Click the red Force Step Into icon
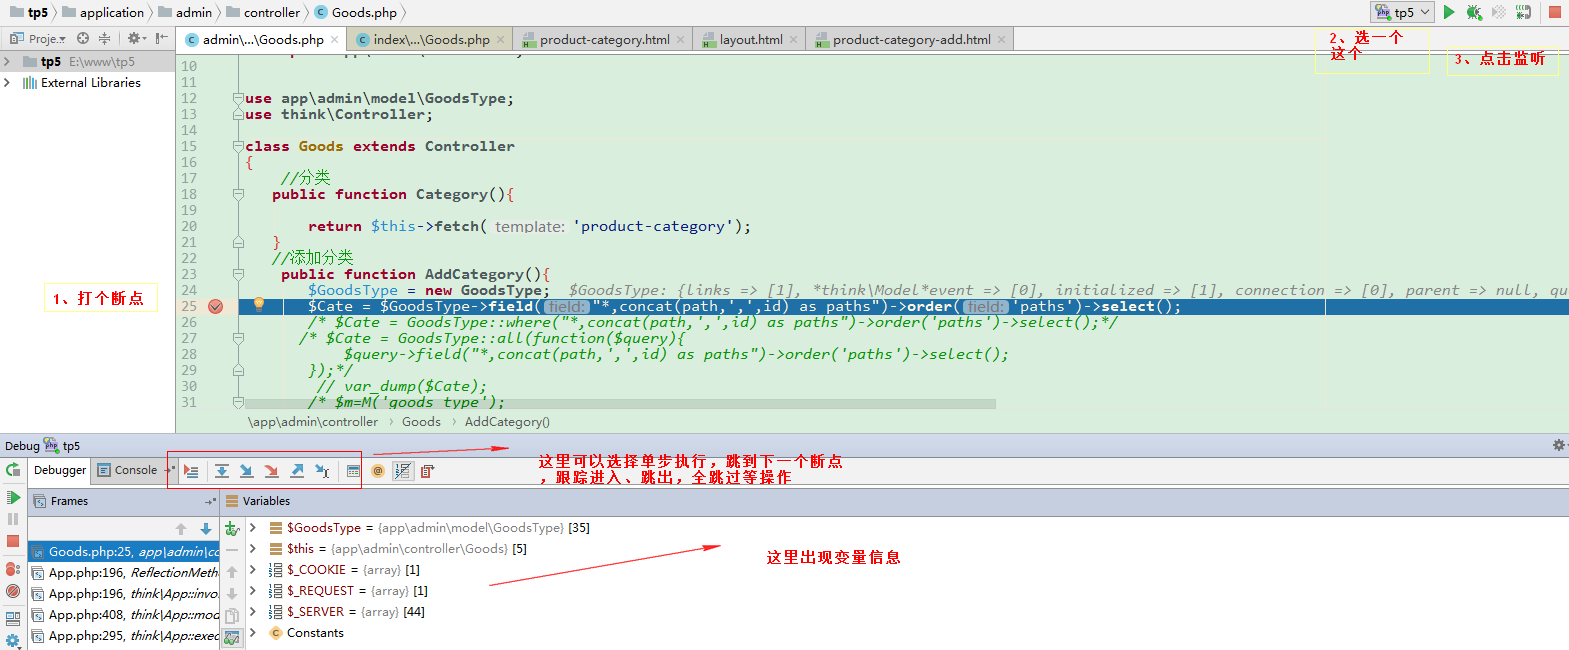Screen dimensions: 1569x650 coord(271,471)
